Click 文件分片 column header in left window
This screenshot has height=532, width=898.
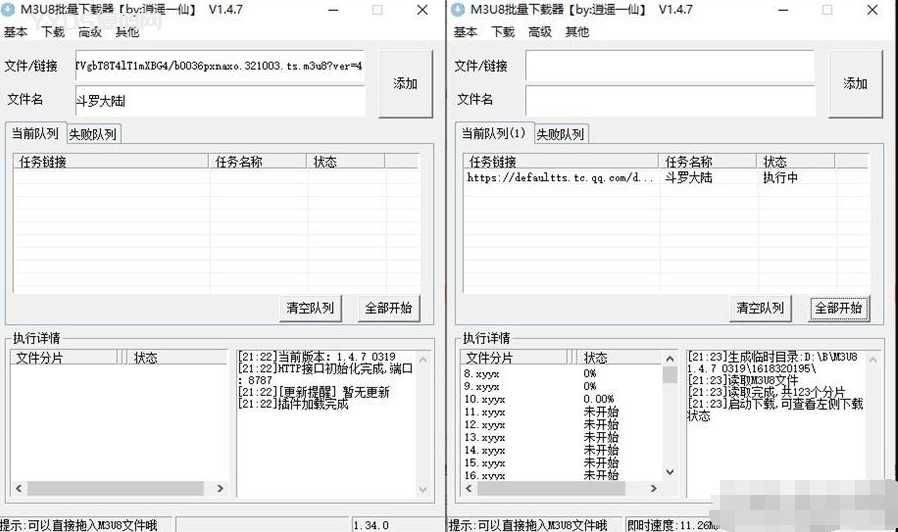[x=64, y=358]
